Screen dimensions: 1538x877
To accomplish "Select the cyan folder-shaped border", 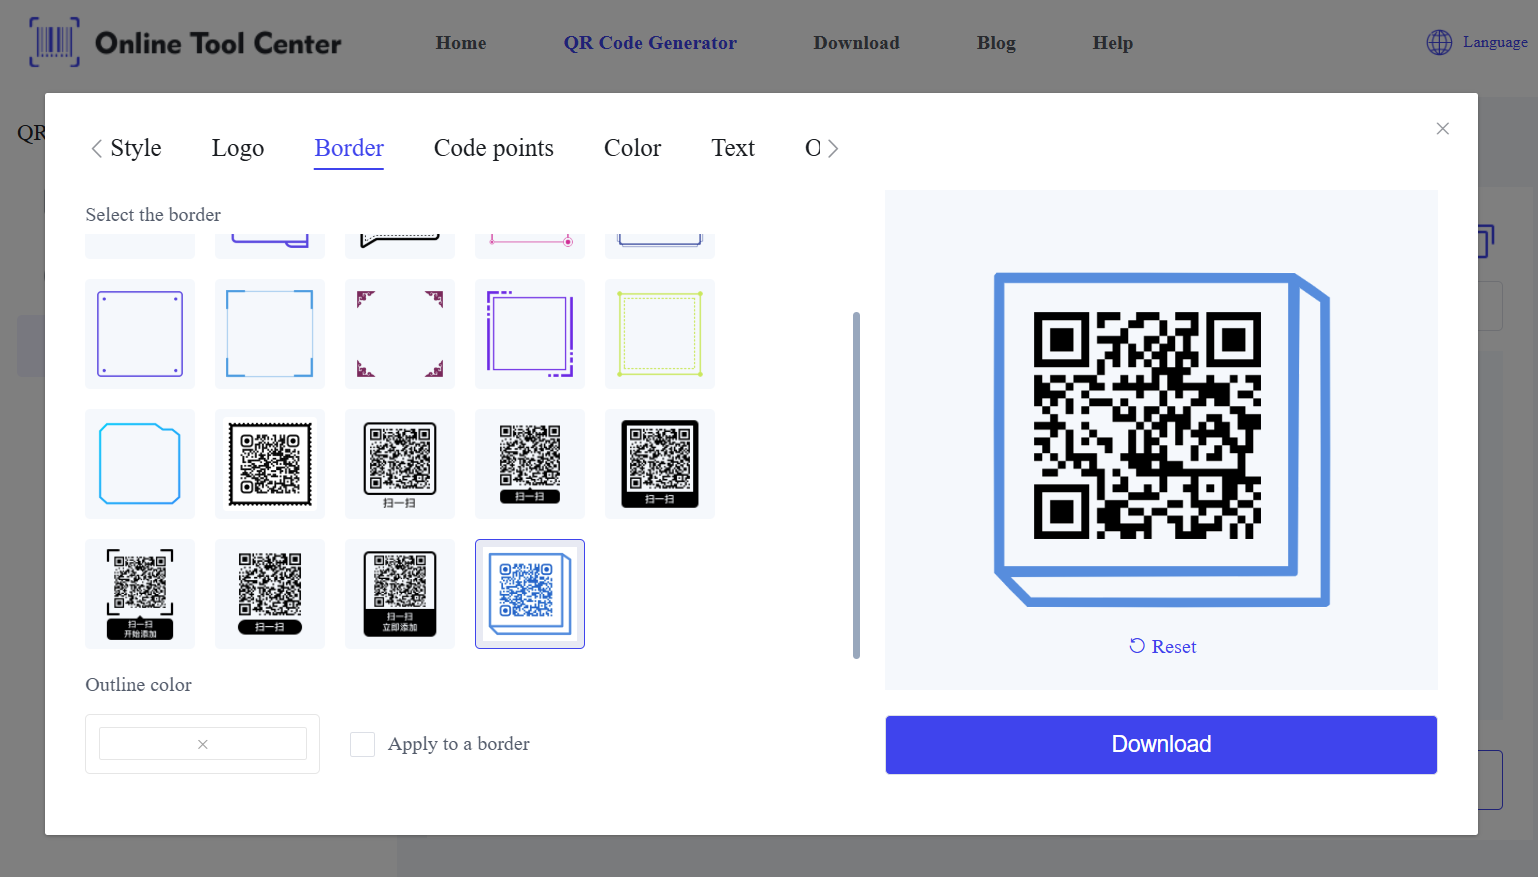I will click(x=140, y=464).
